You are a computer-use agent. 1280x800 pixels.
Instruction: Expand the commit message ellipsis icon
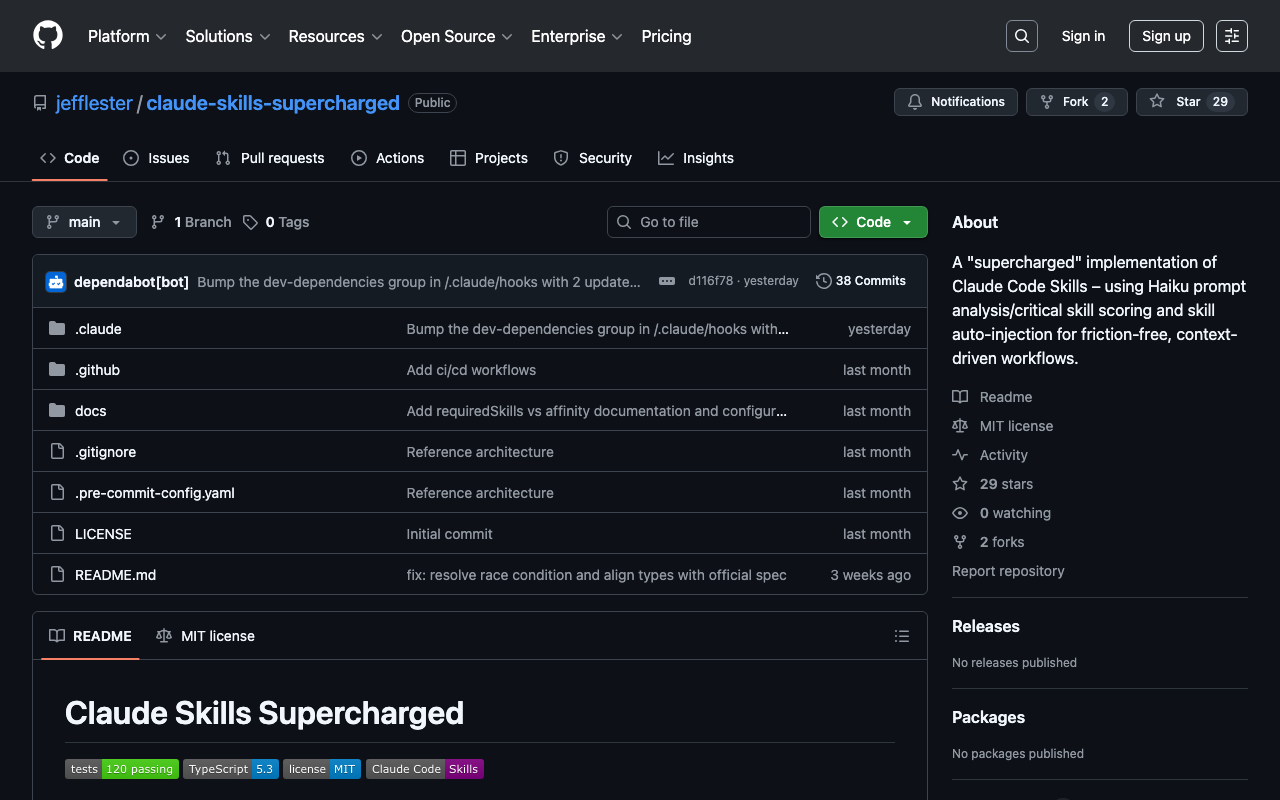667,282
